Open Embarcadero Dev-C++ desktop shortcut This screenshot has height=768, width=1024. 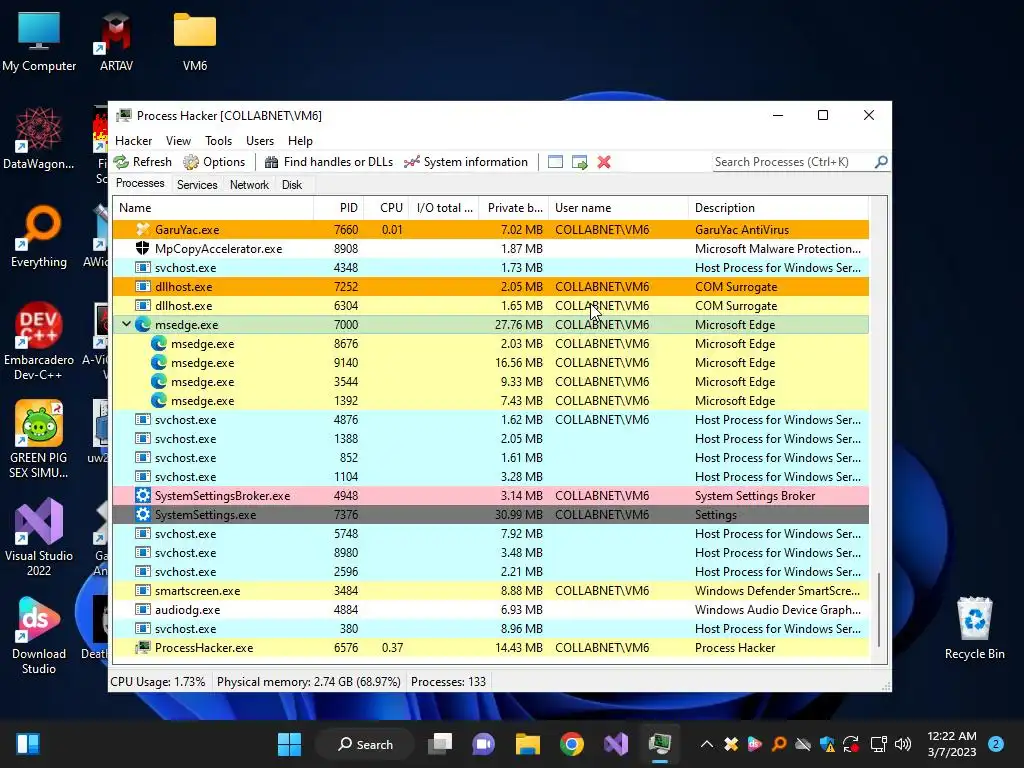[x=39, y=341]
